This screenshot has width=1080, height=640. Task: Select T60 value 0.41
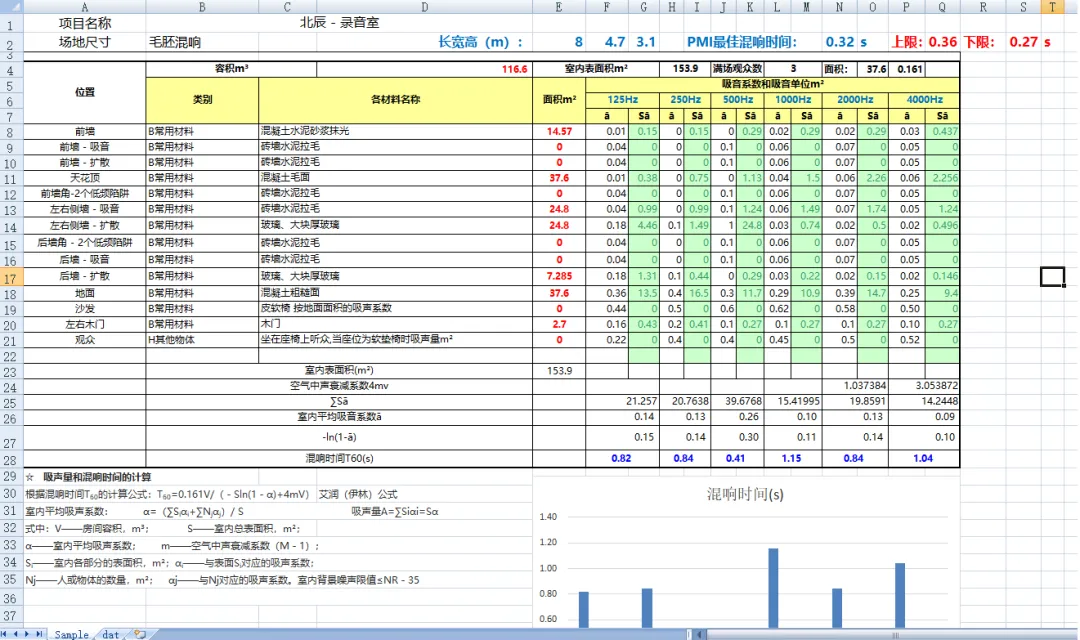(x=736, y=459)
